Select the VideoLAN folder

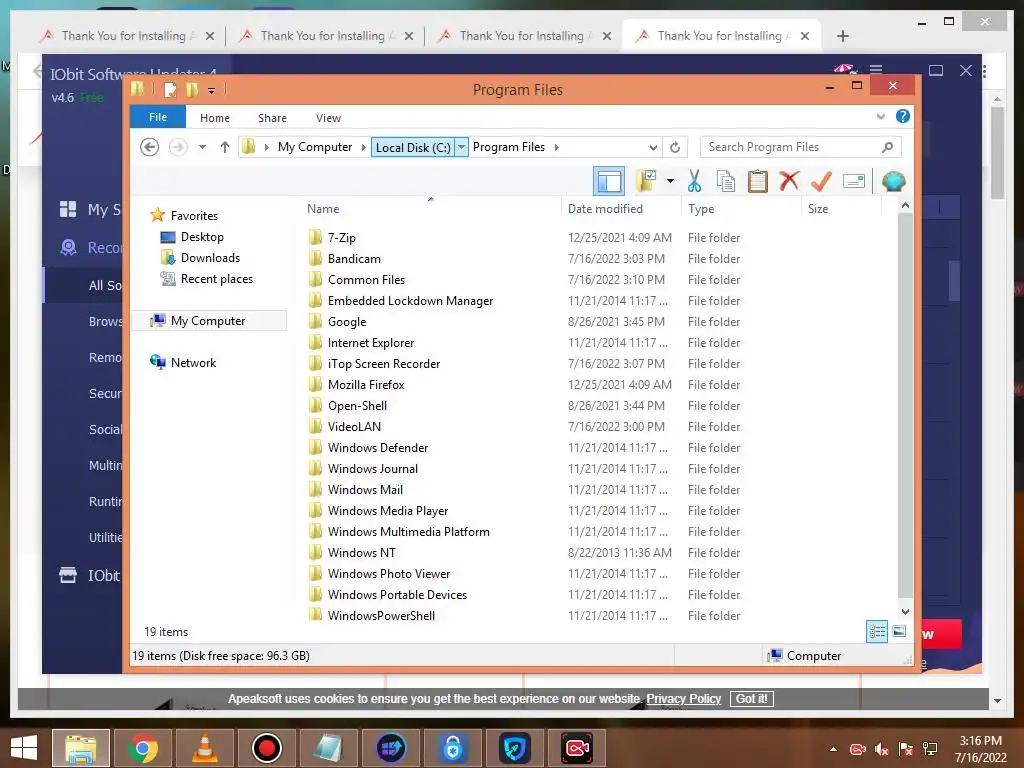354,426
